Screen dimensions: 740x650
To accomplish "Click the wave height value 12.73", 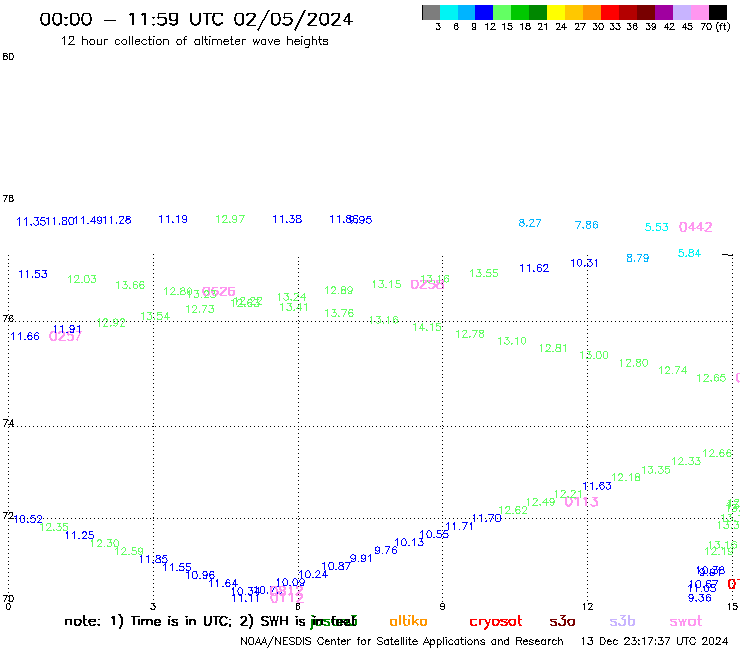I will pos(200,309).
